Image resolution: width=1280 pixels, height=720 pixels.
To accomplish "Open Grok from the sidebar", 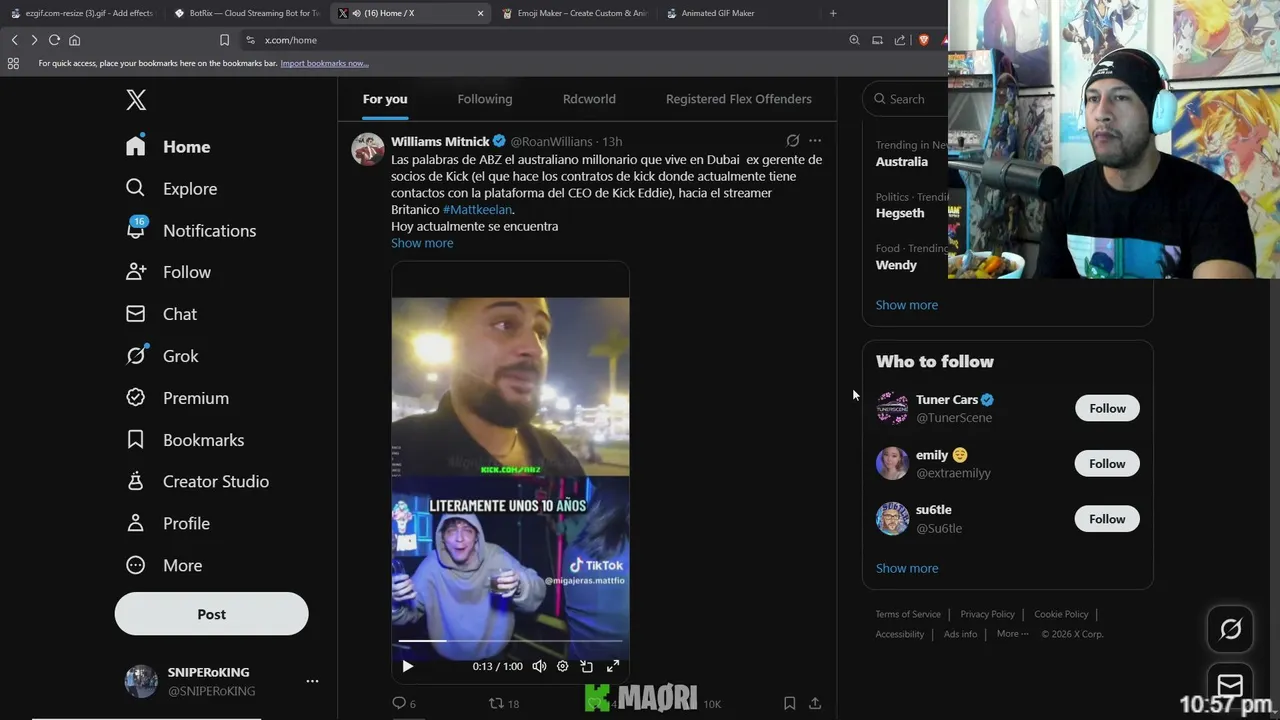I will [162, 356].
